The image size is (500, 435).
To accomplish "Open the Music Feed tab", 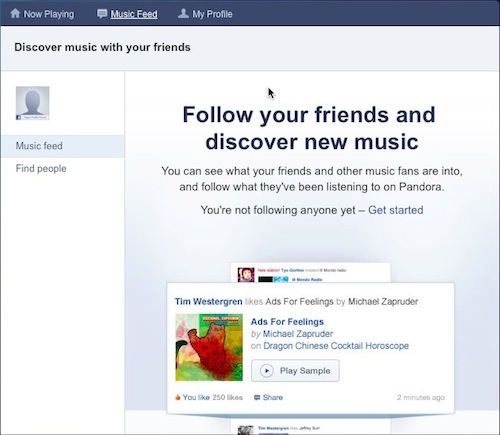I will coord(127,14).
